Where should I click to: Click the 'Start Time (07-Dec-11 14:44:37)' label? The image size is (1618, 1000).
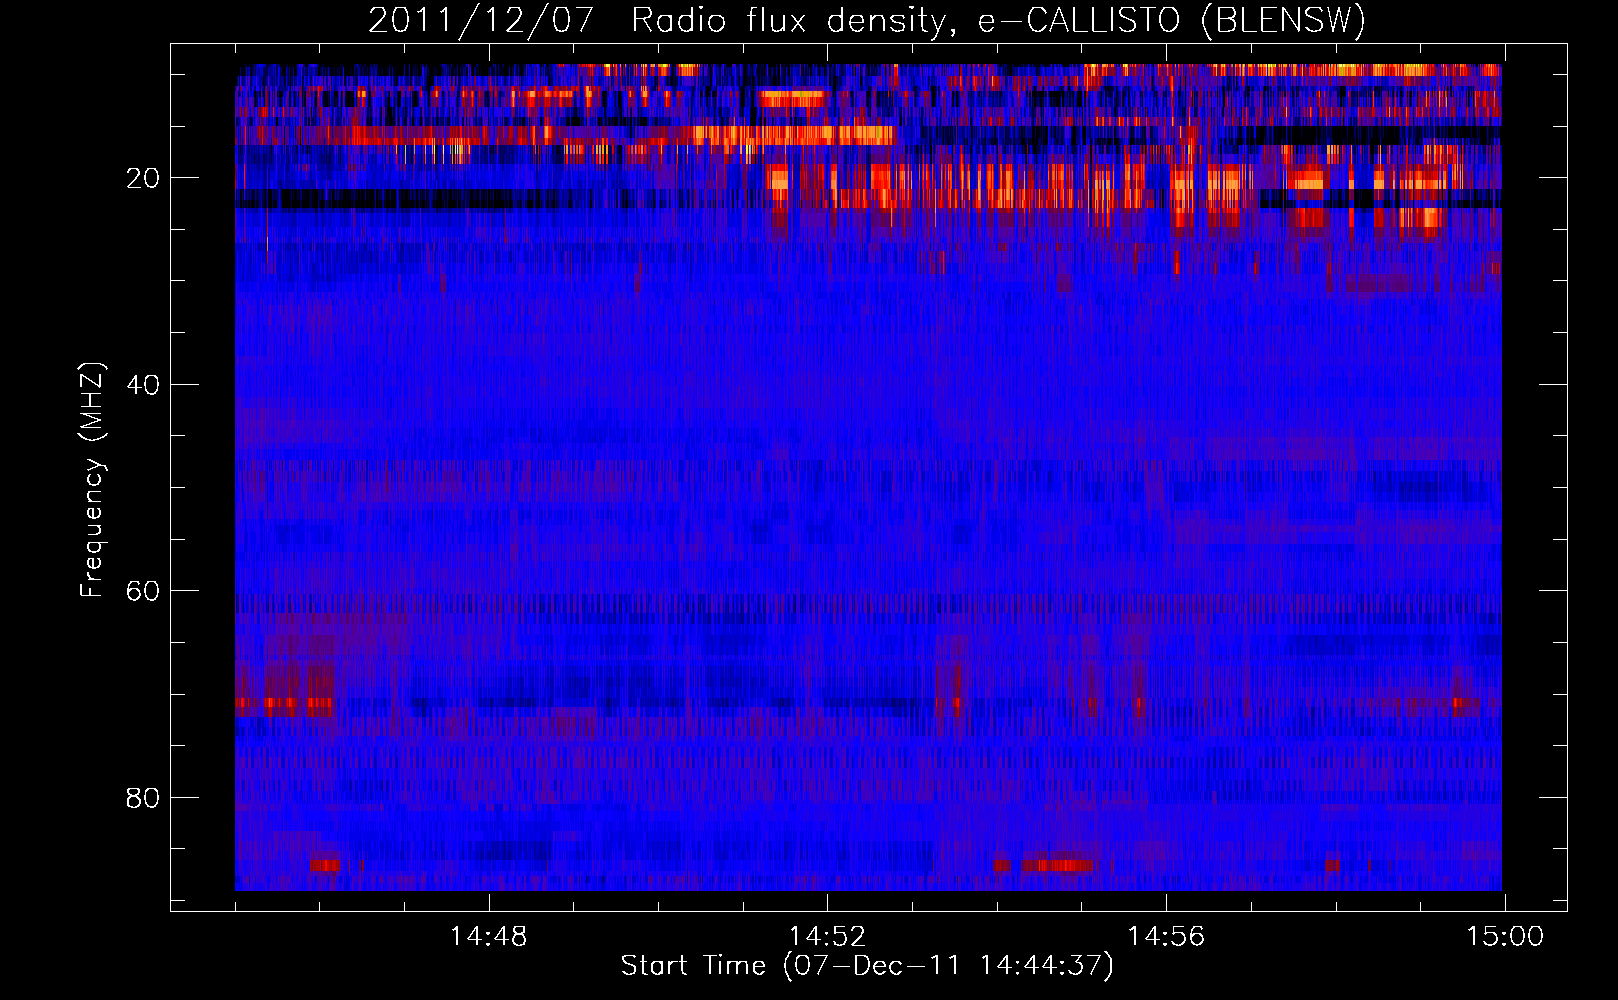(x=867, y=966)
